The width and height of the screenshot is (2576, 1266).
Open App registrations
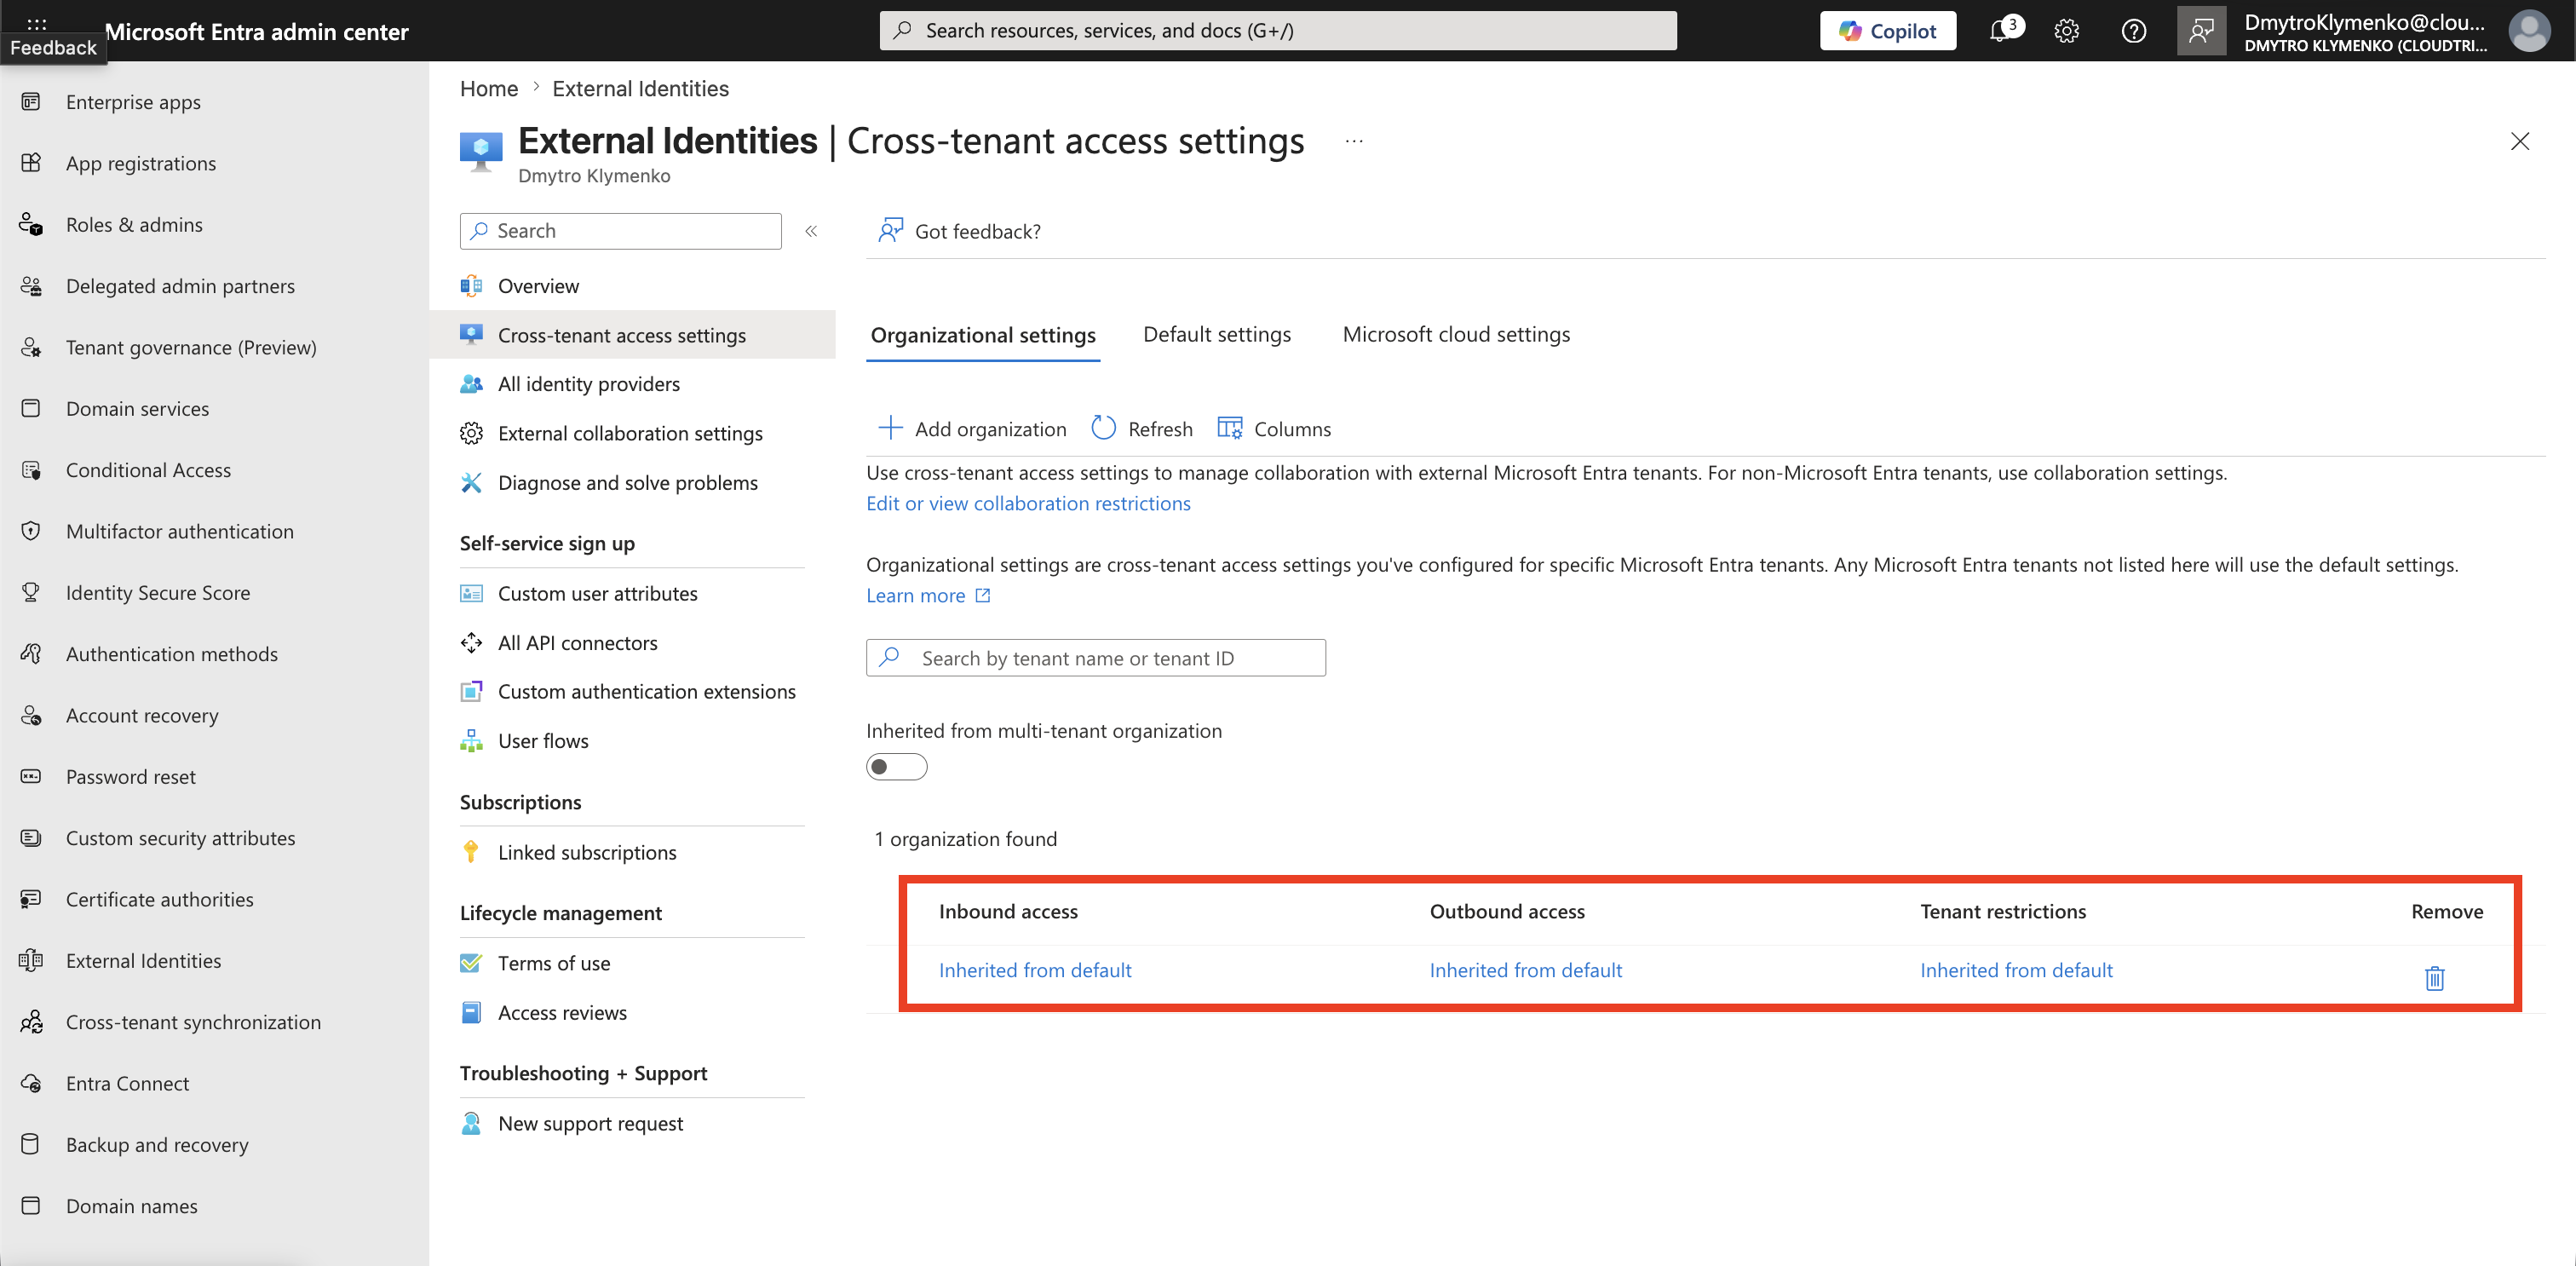pyautogui.click(x=141, y=163)
